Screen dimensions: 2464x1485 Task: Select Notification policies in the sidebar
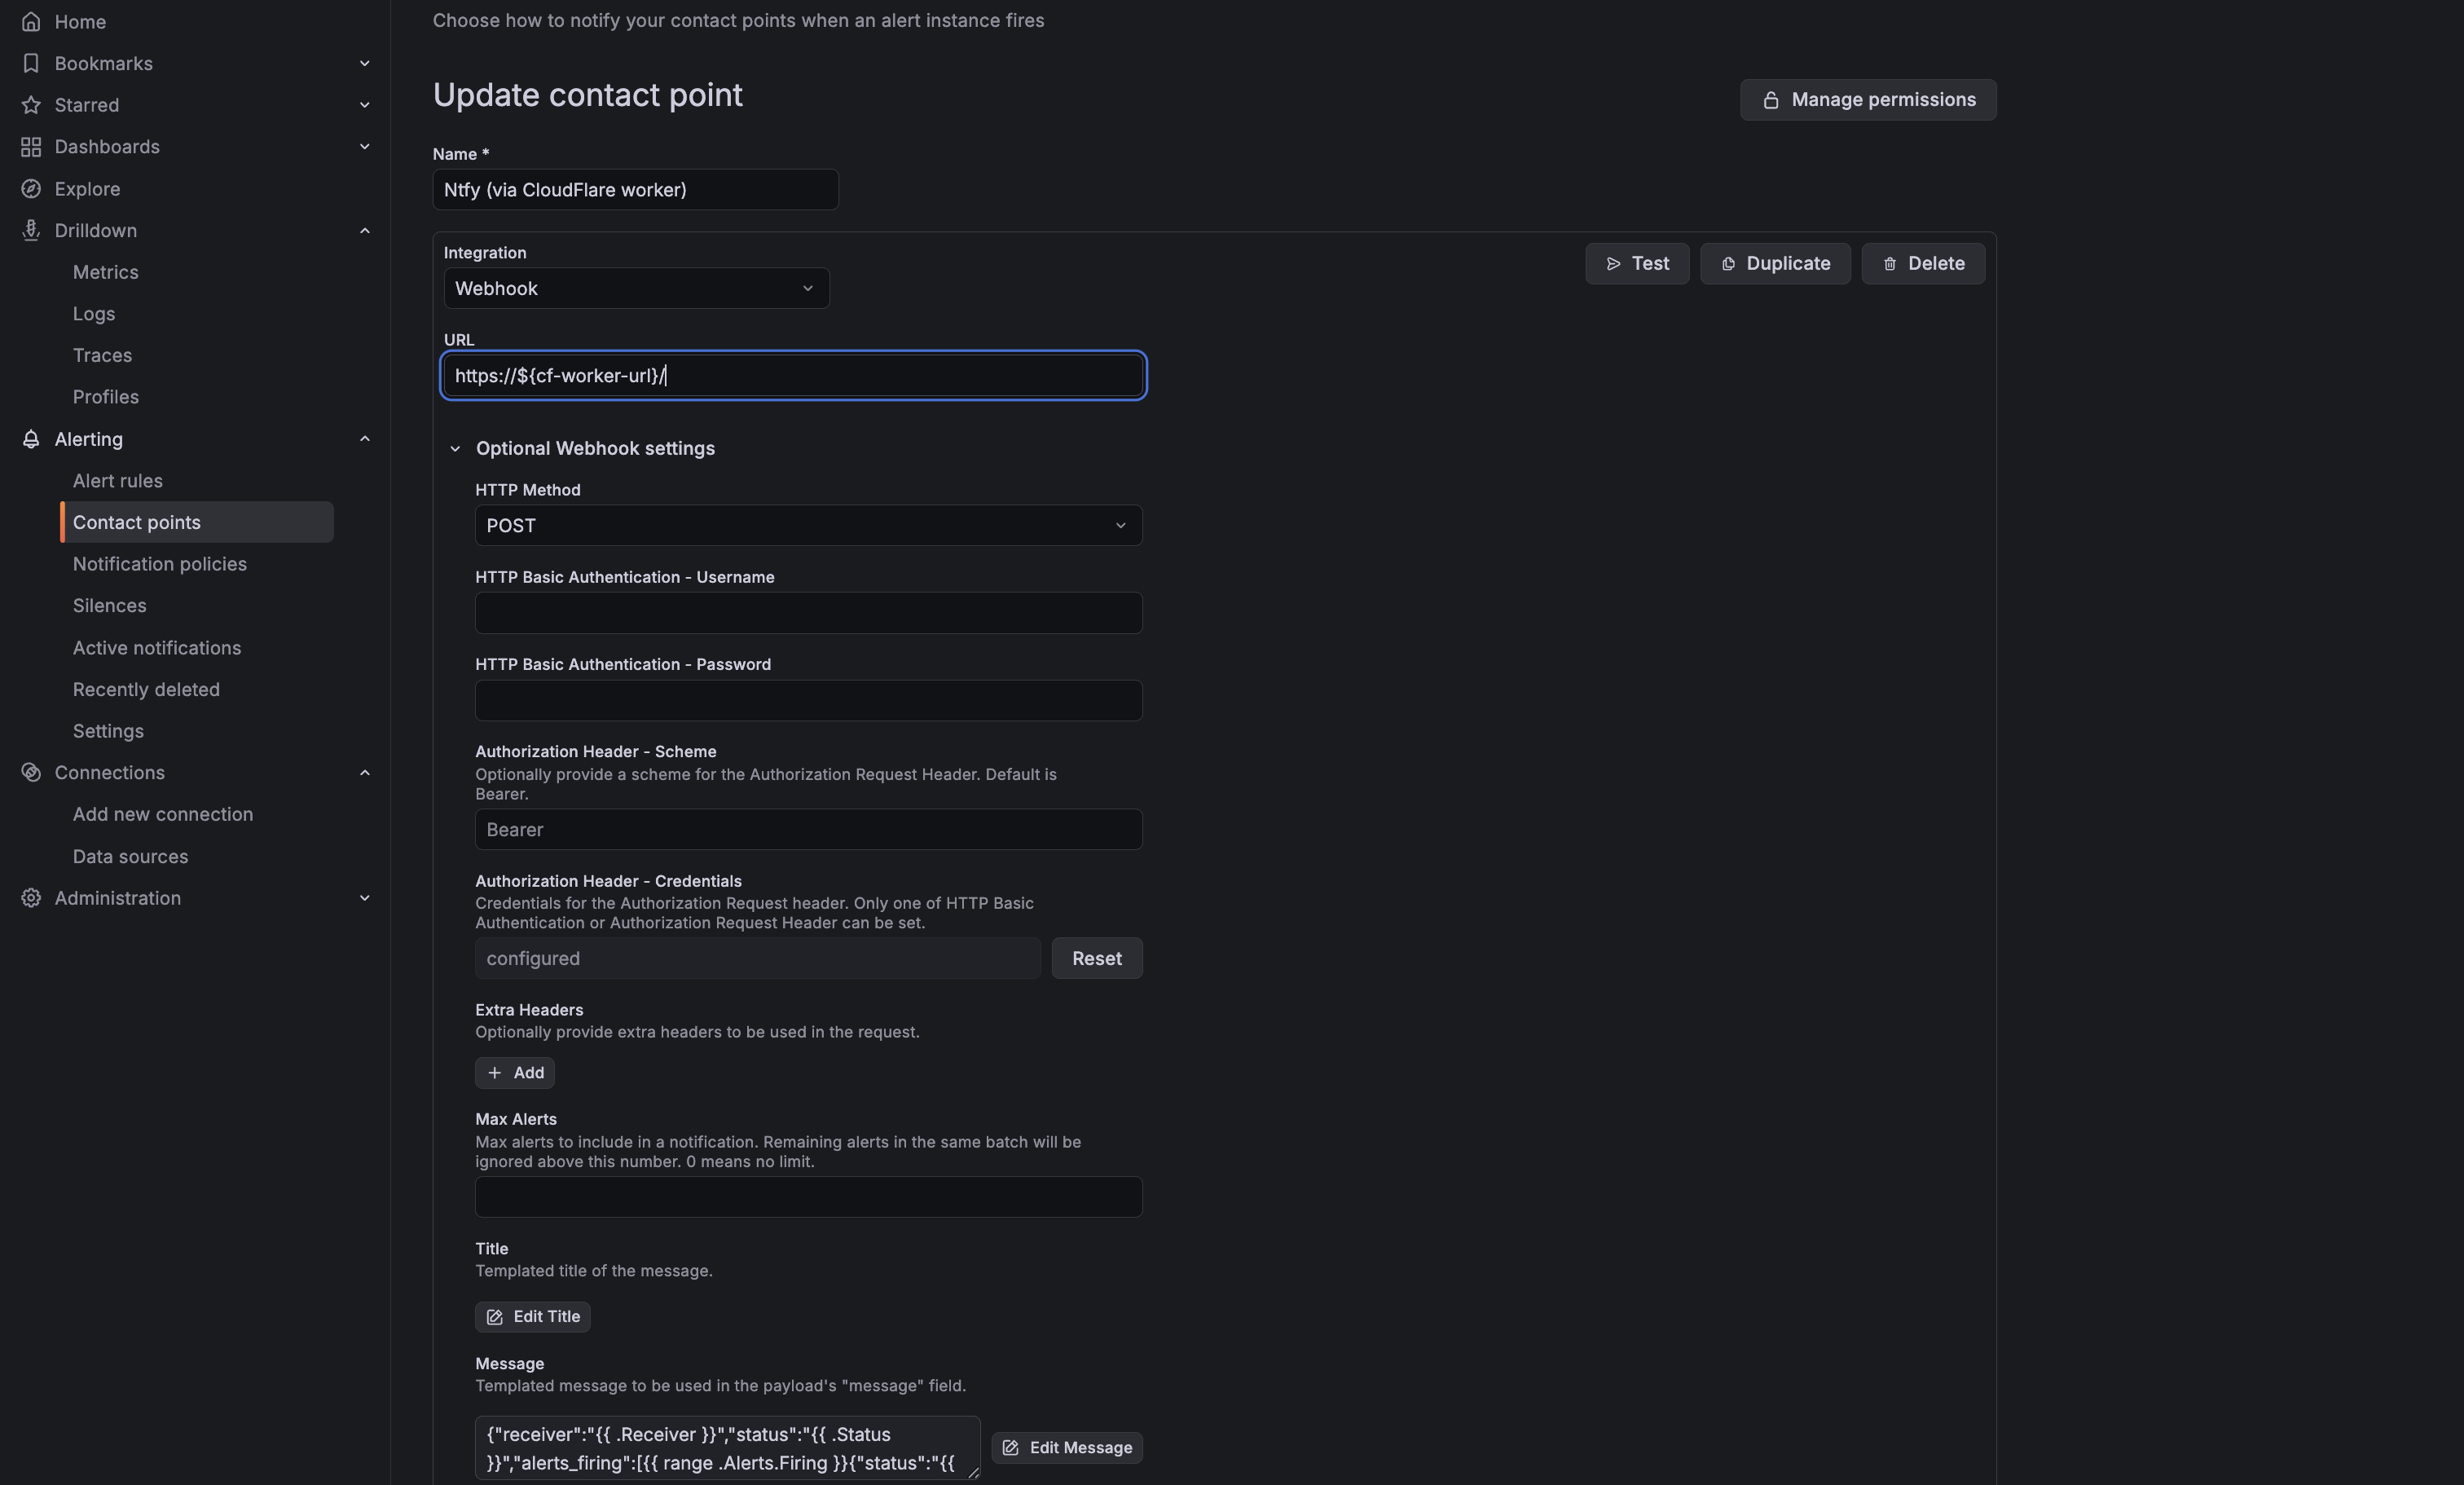coord(160,563)
